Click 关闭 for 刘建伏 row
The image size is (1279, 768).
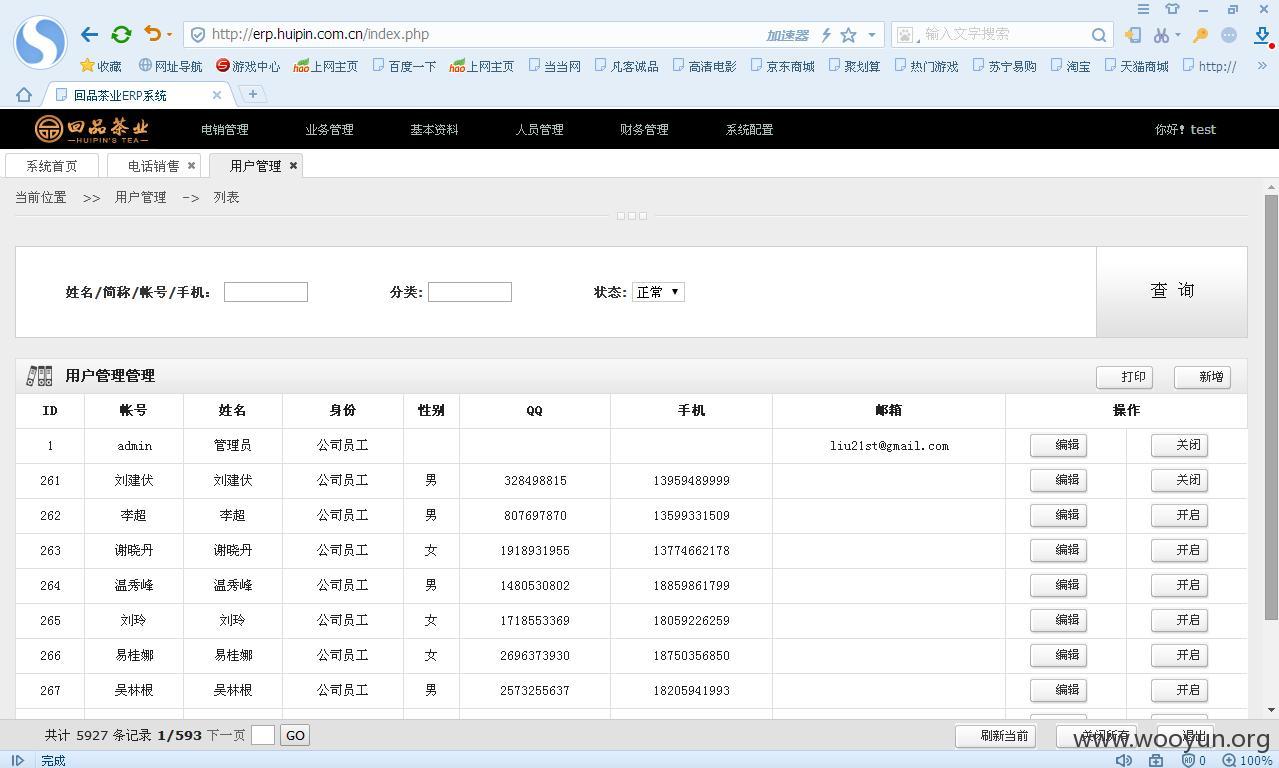1179,480
